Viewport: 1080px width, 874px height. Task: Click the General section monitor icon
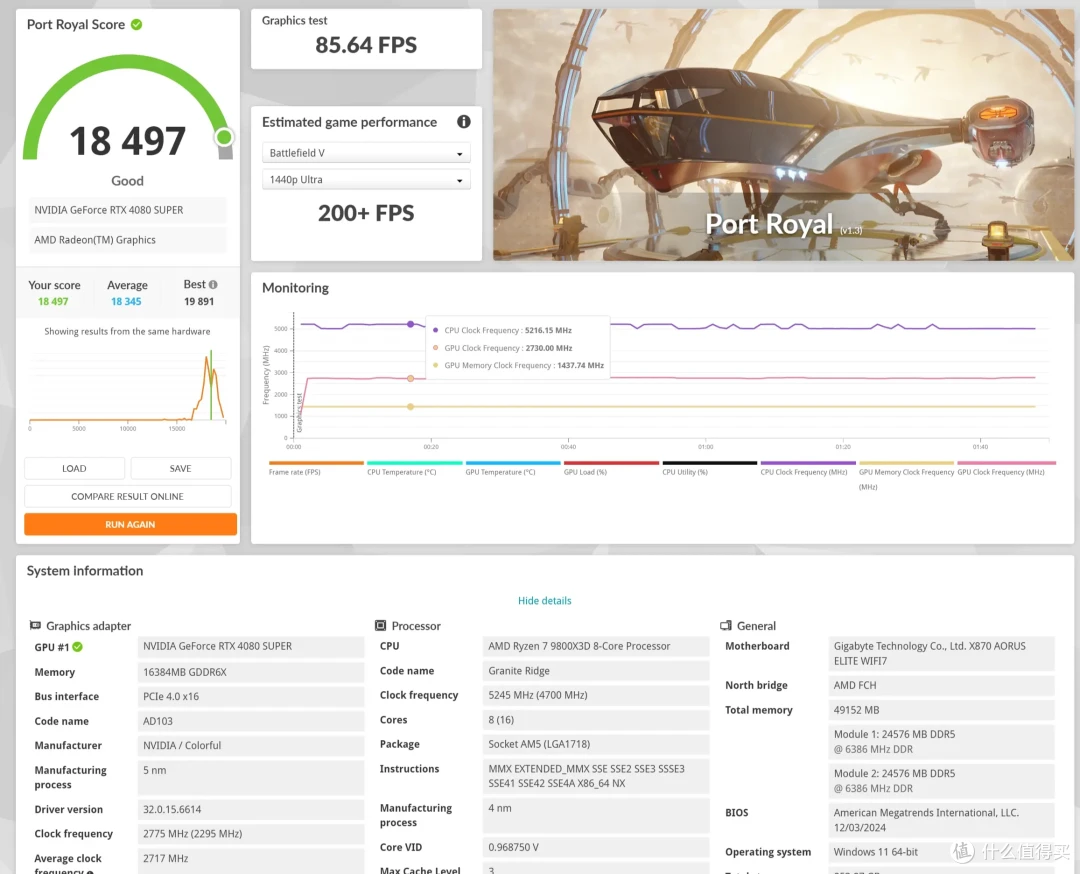pyautogui.click(x=725, y=625)
